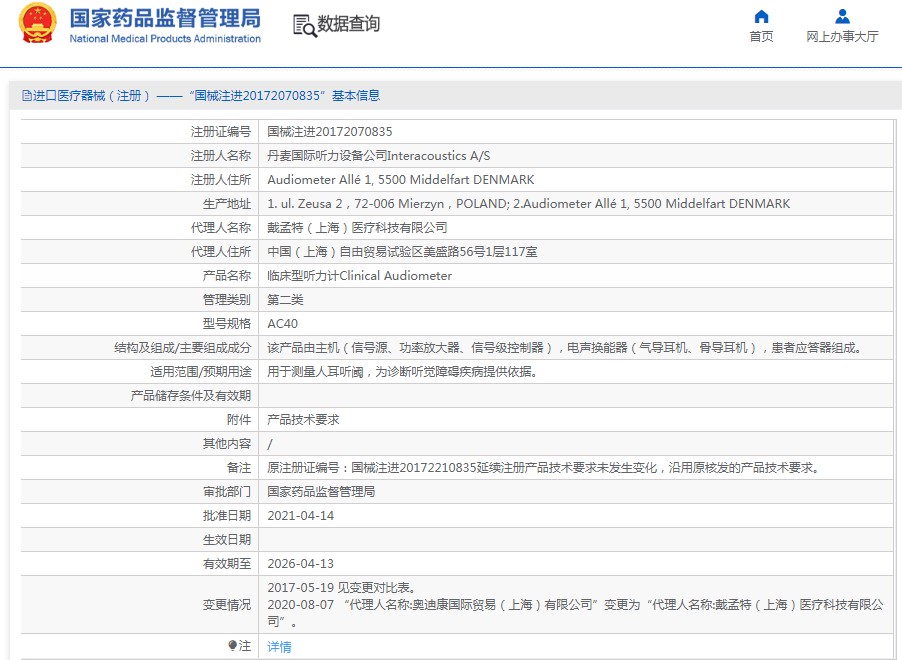Select expiry date 2026-04-13
The width and height of the screenshot is (902, 660).
pos(300,564)
